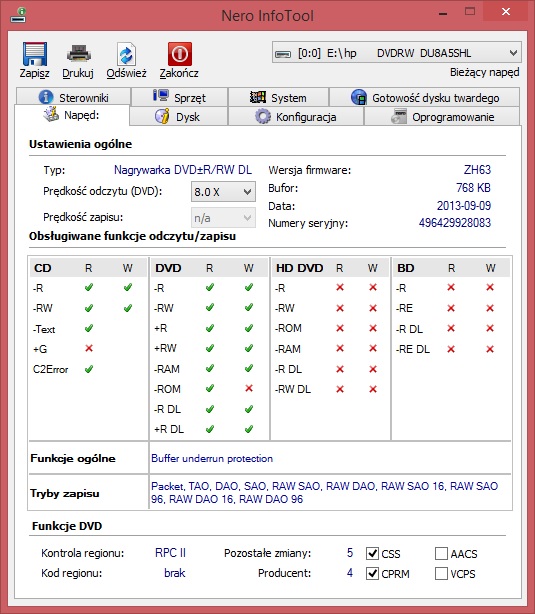535x614 pixels.
Task: Click the Zakończ button label
Action: pos(179,73)
